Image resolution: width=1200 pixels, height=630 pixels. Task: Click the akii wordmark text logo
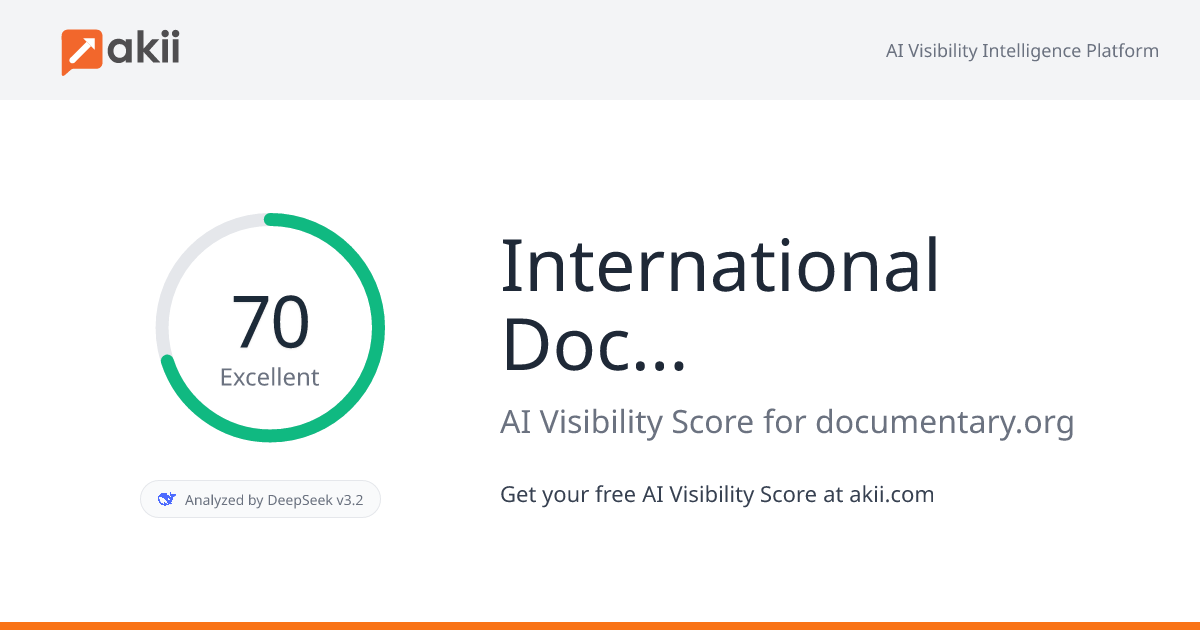coord(145,48)
